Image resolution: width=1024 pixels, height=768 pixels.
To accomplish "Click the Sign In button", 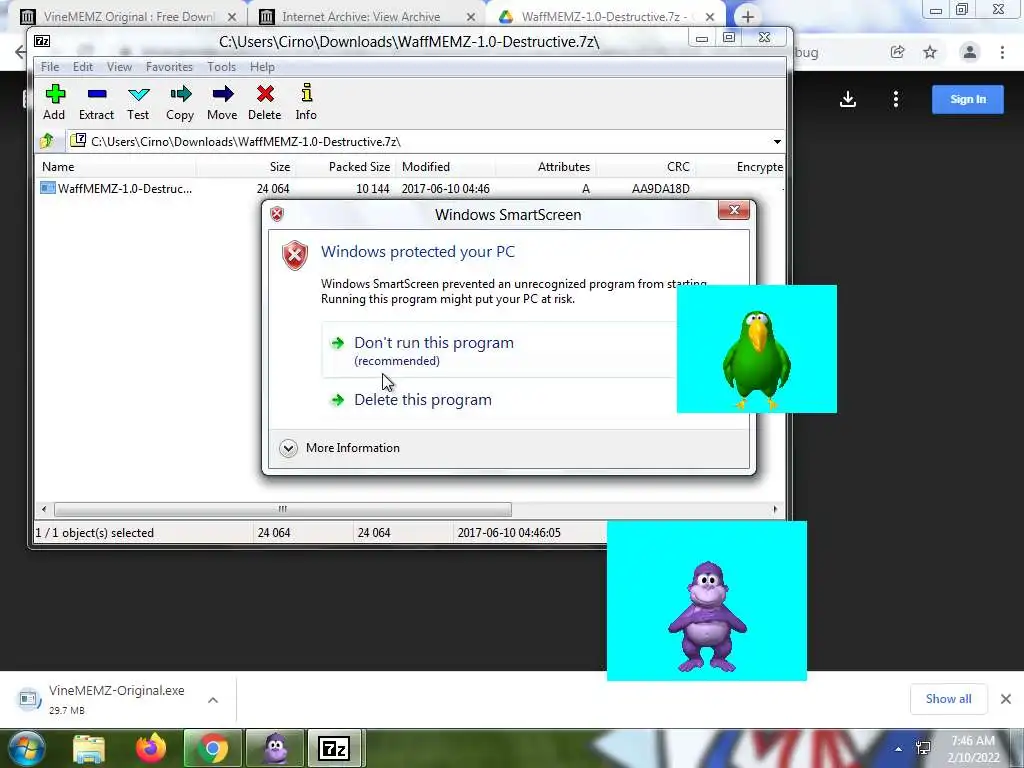I will (968, 99).
